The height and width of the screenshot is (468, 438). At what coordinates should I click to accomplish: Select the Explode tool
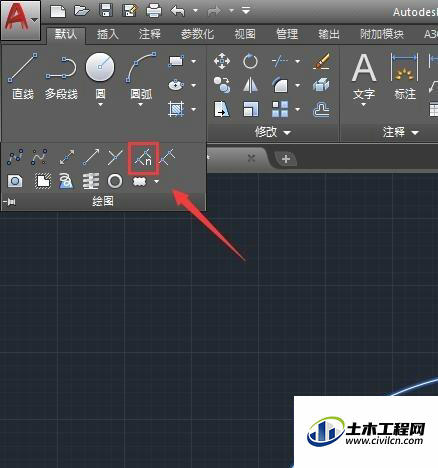[x=321, y=85]
